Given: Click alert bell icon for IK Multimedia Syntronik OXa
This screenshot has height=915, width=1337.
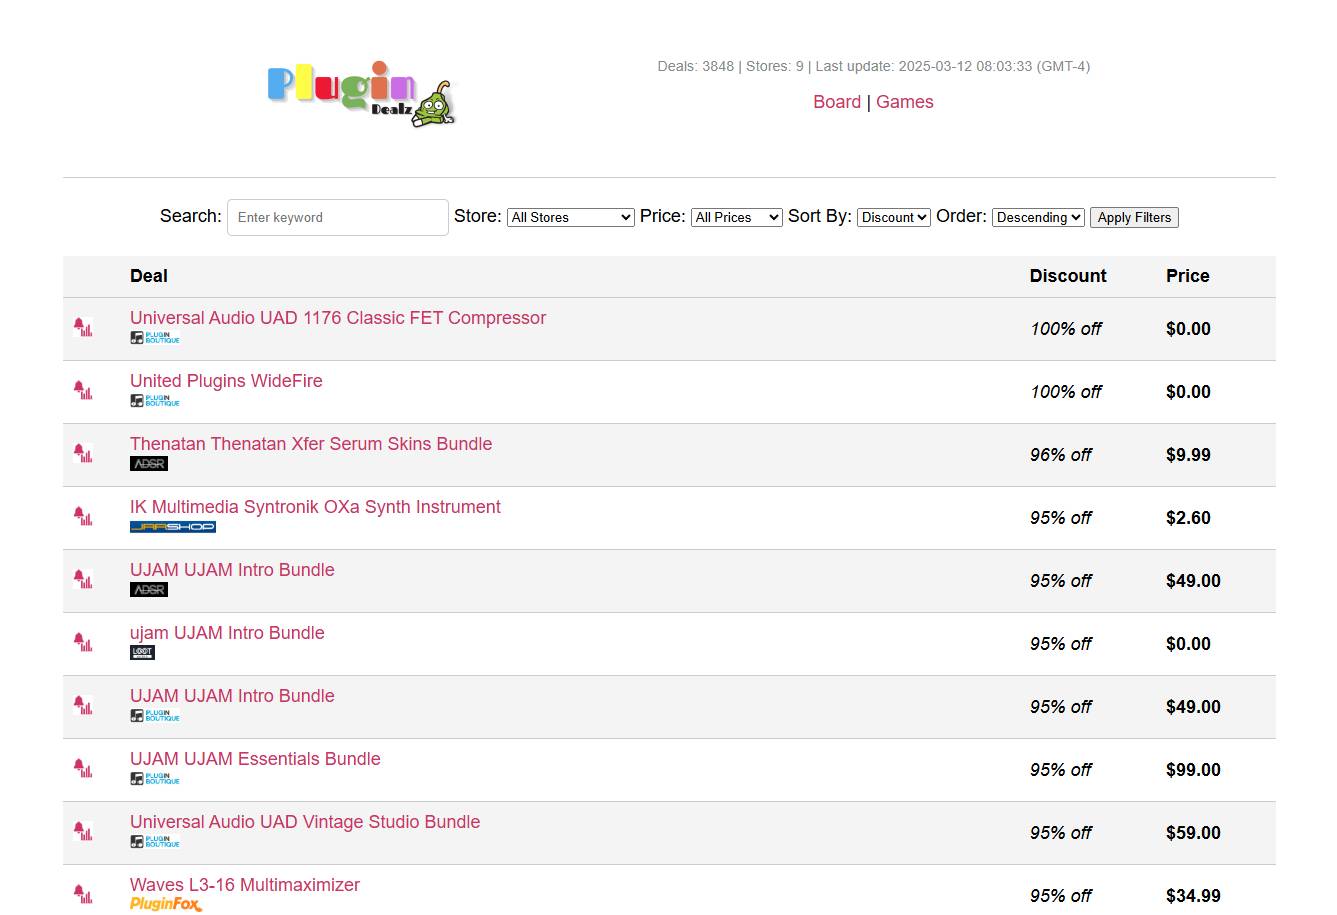Looking at the screenshot, I should coord(83,516).
